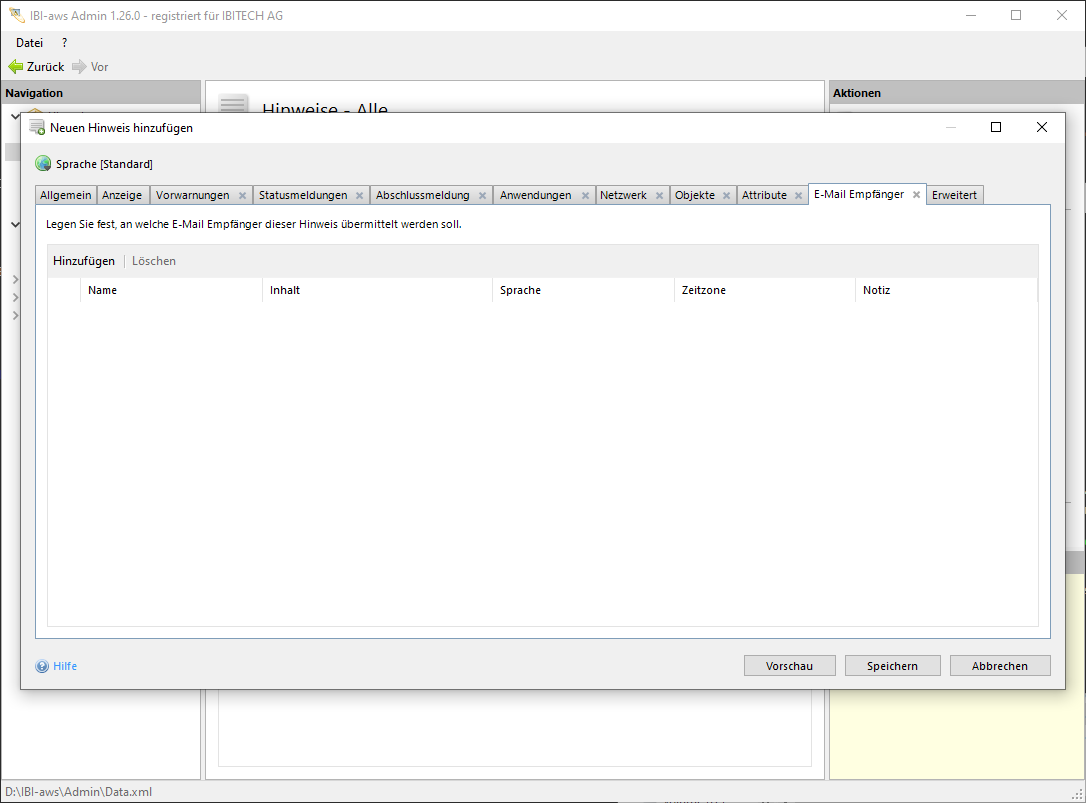Click the blue Hilfe question mark icon
This screenshot has width=1086, height=803.
(x=42, y=666)
